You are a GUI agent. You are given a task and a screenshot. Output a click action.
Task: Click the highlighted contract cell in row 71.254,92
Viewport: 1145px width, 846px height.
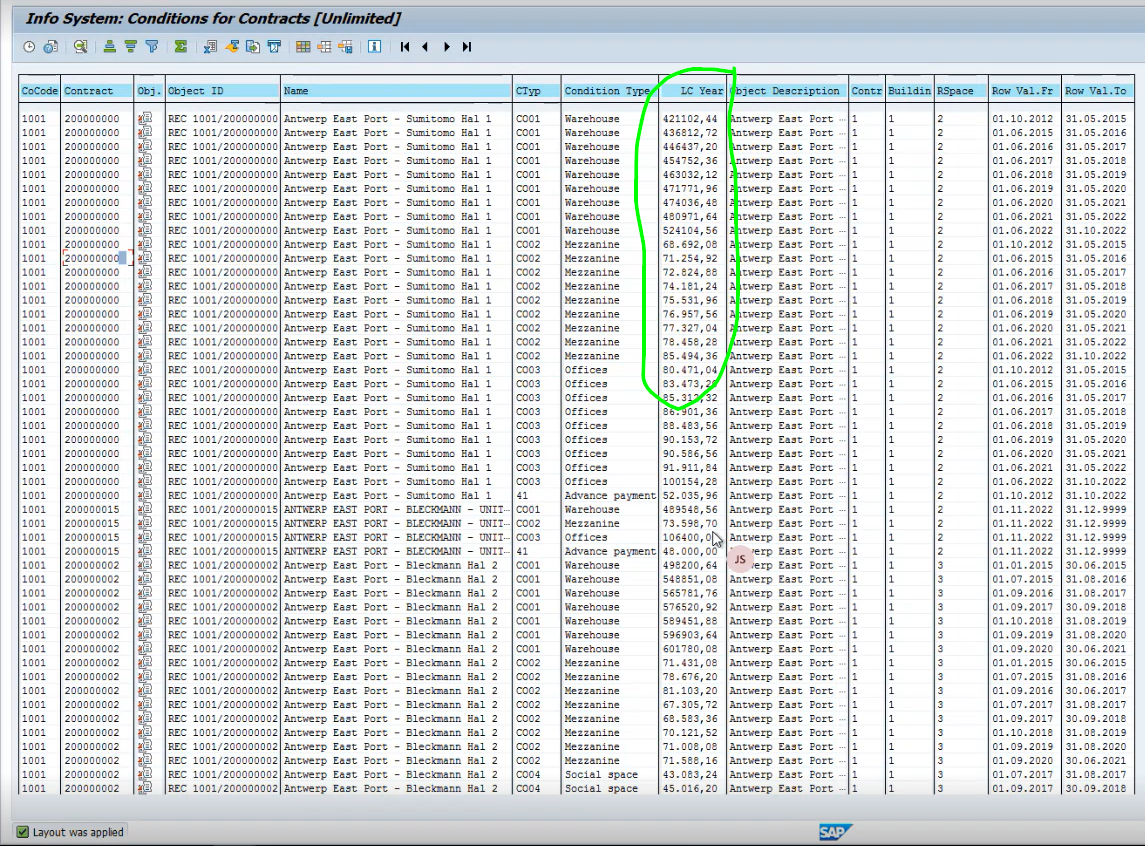(97, 258)
